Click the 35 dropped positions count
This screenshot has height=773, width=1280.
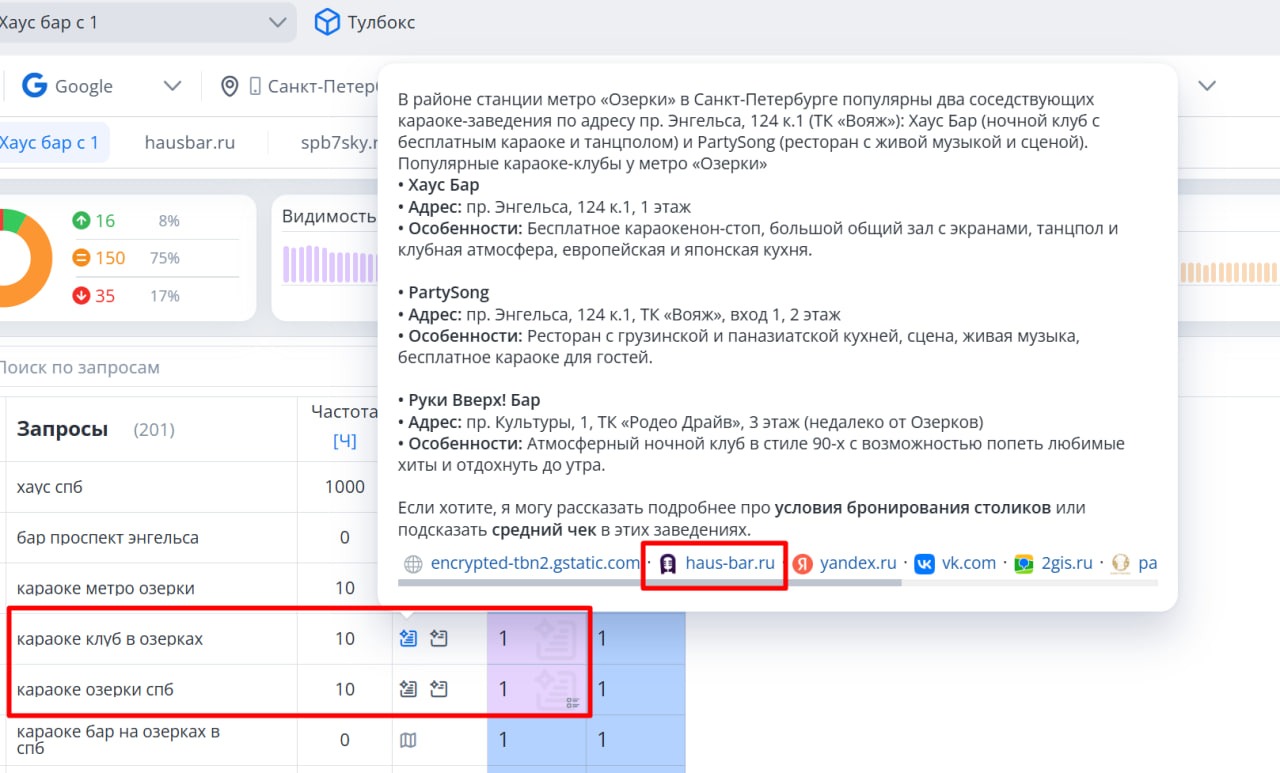(105, 296)
